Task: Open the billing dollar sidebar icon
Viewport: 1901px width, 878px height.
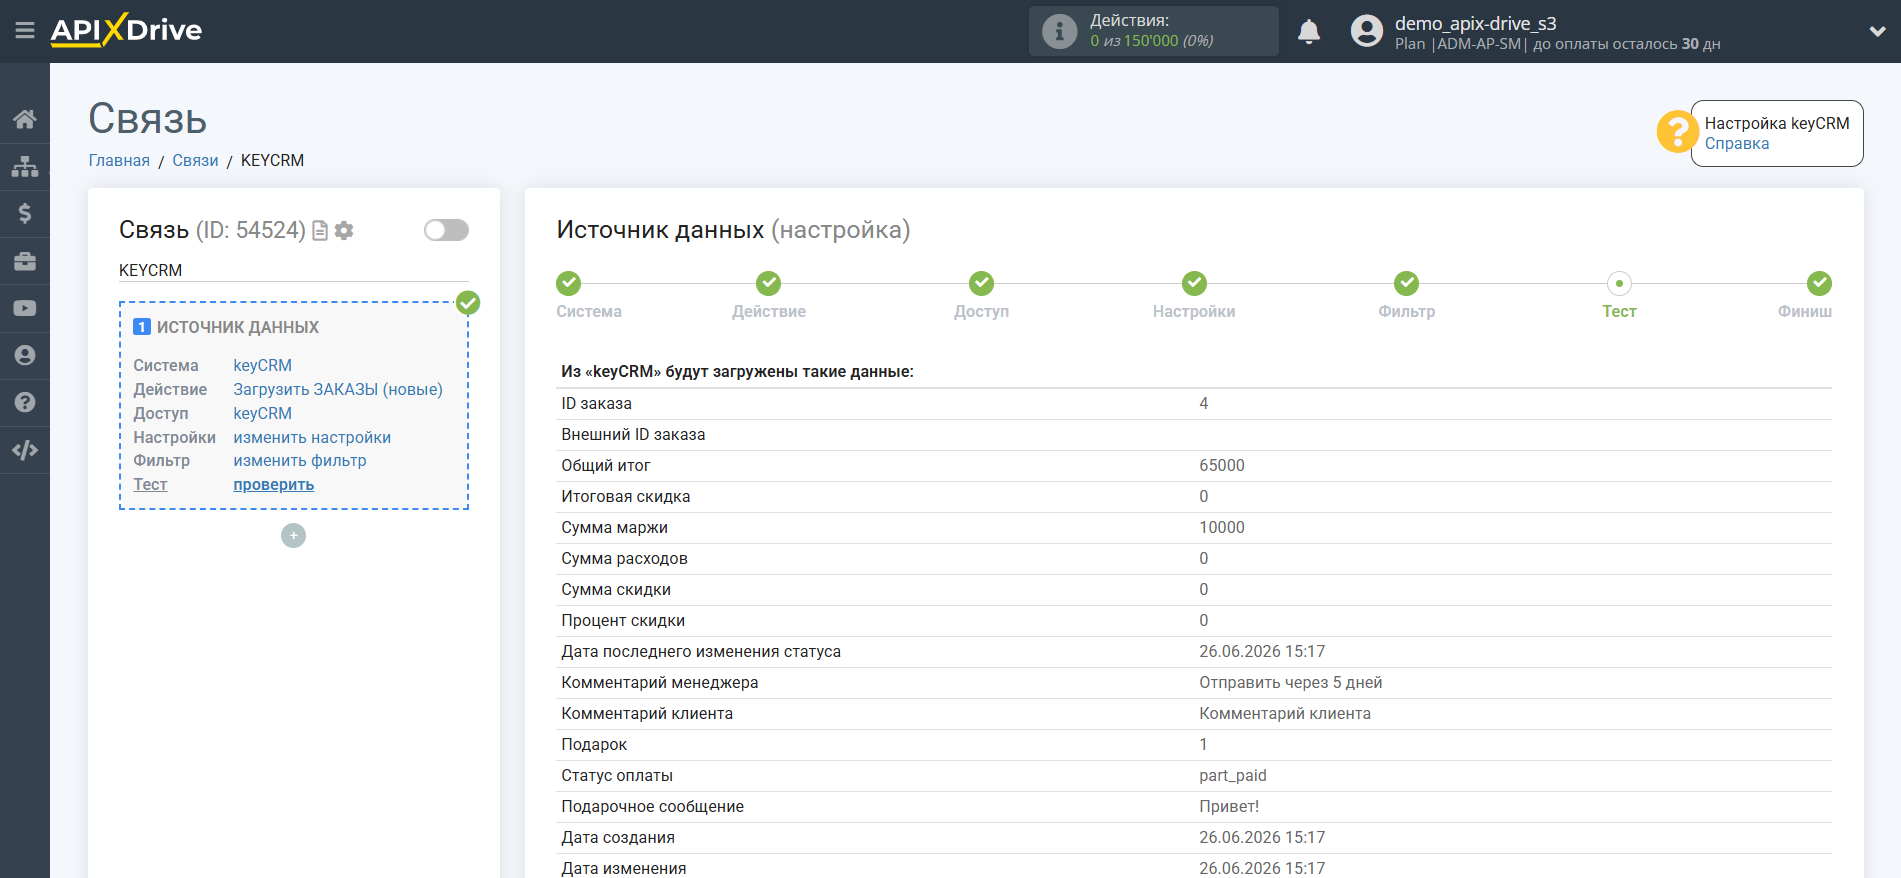Action: [x=25, y=213]
